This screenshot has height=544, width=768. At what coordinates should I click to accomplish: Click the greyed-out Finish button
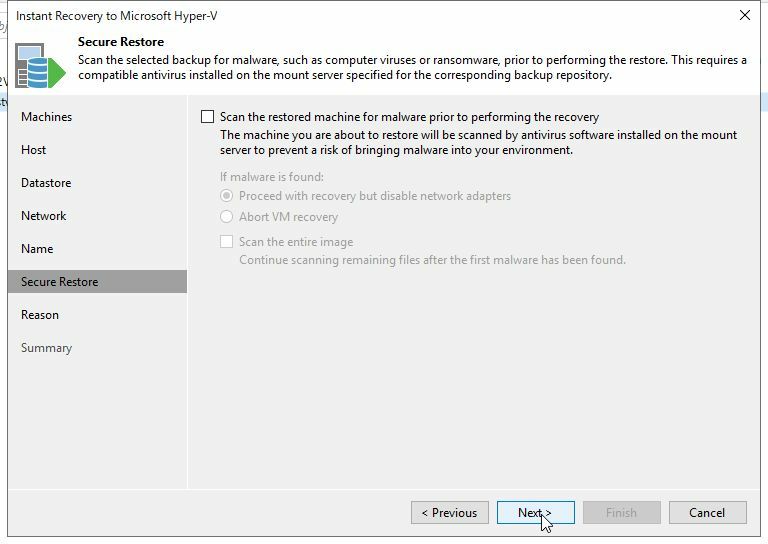pos(621,513)
